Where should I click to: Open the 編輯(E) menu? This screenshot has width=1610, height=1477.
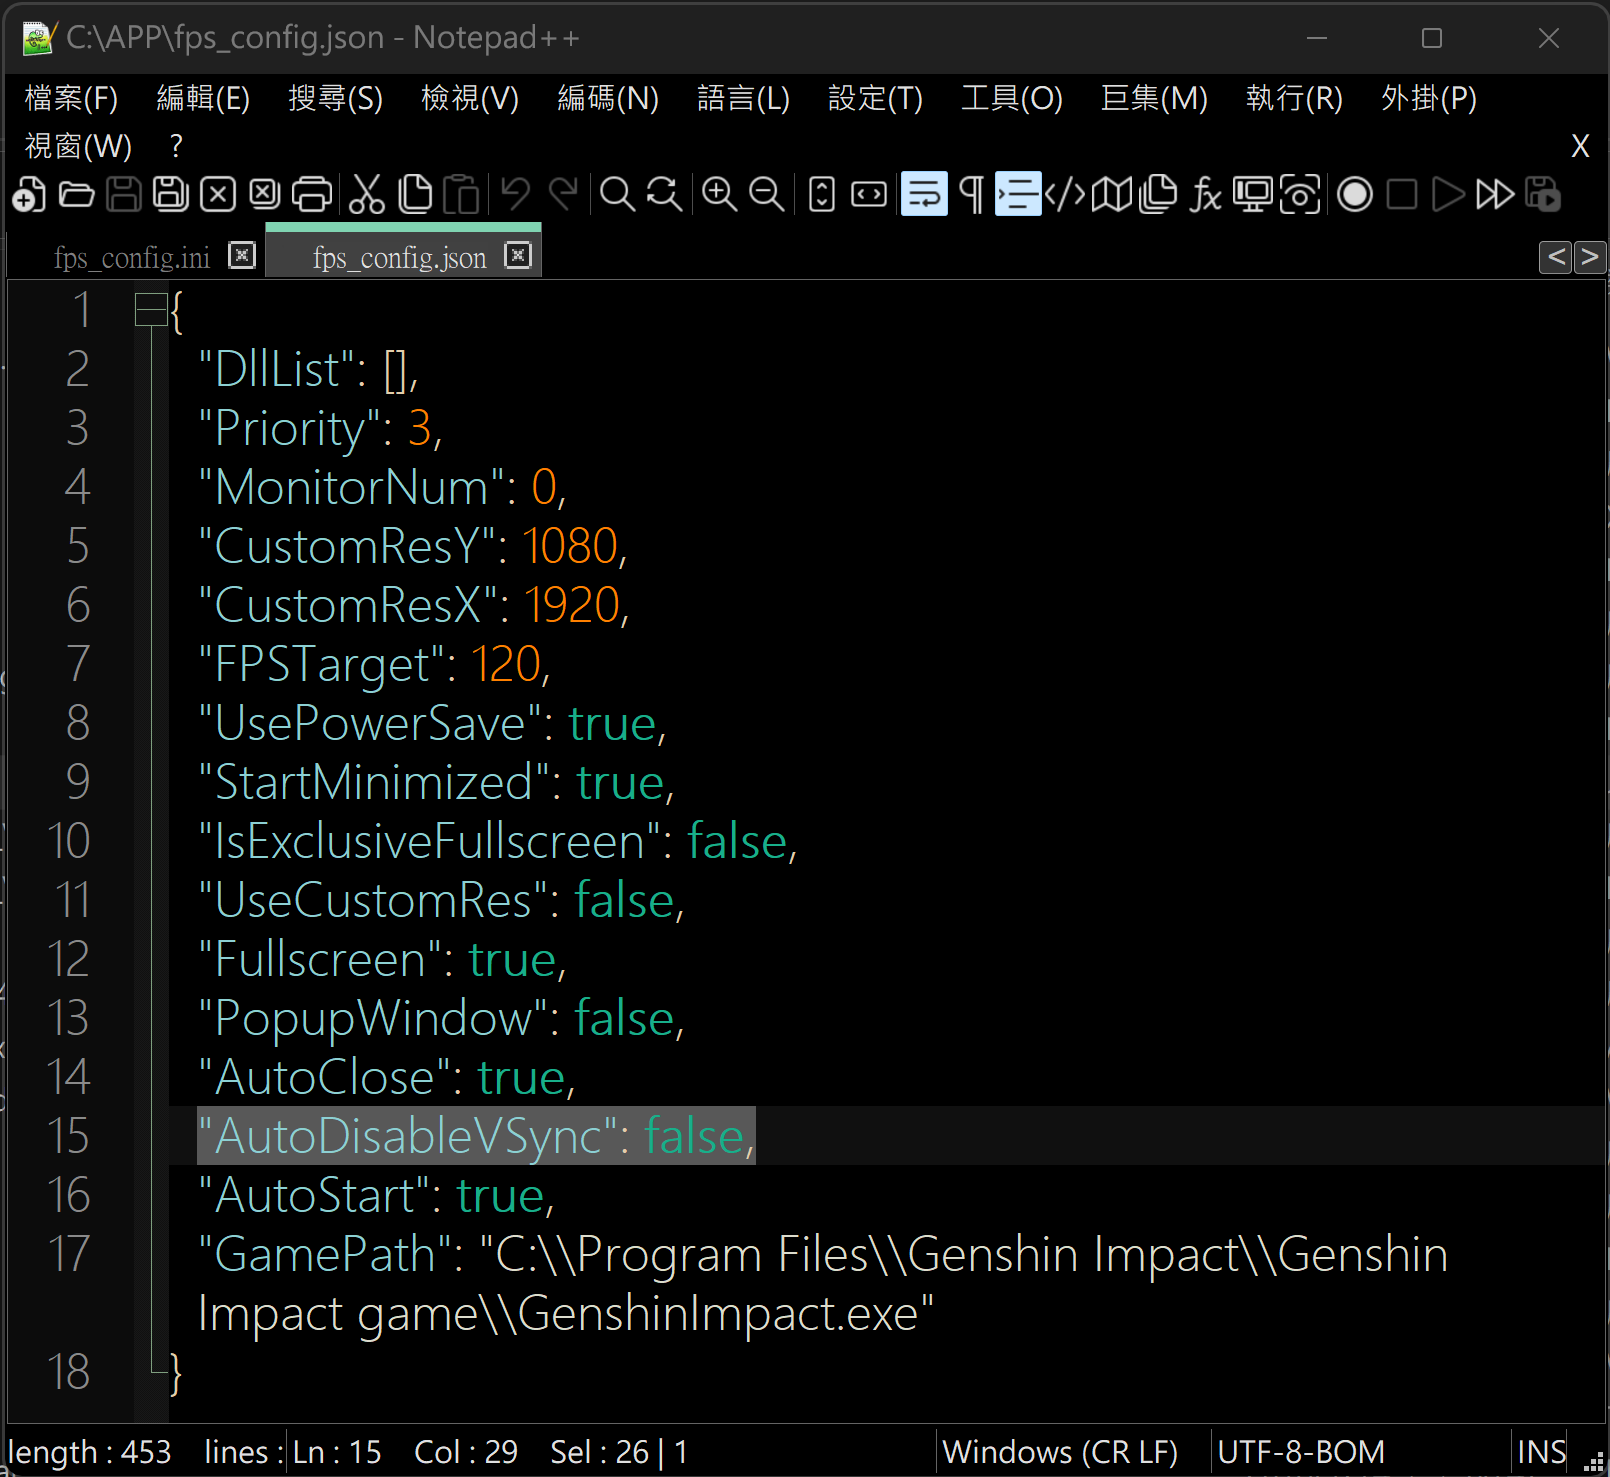point(203,98)
